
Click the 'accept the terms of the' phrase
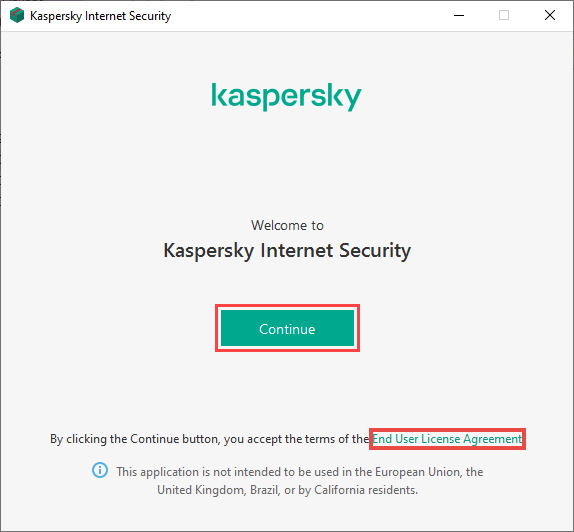(x=308, y=439)
